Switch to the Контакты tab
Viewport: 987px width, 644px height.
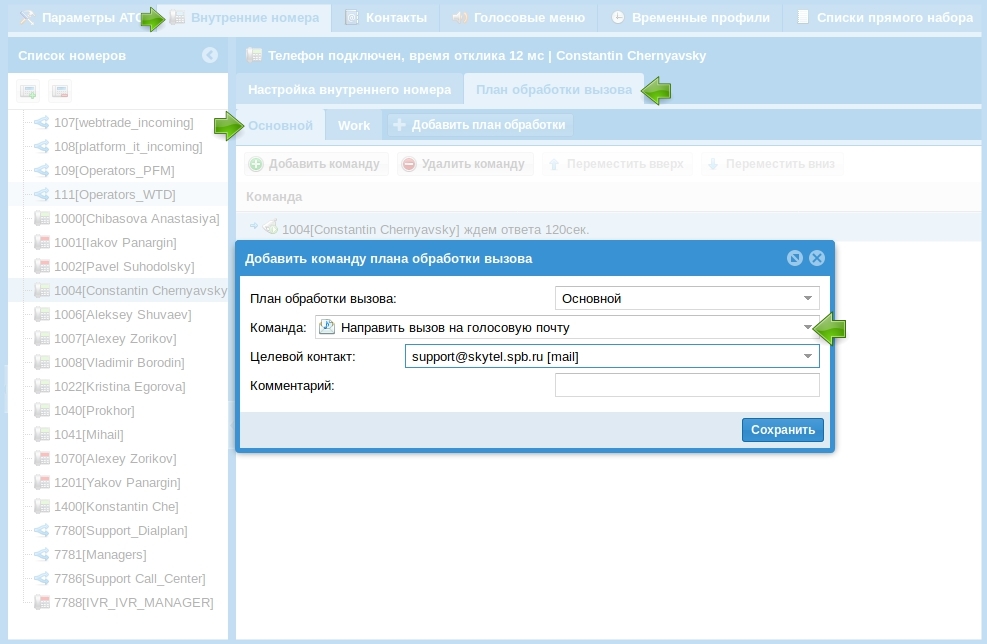coord(386,18)
